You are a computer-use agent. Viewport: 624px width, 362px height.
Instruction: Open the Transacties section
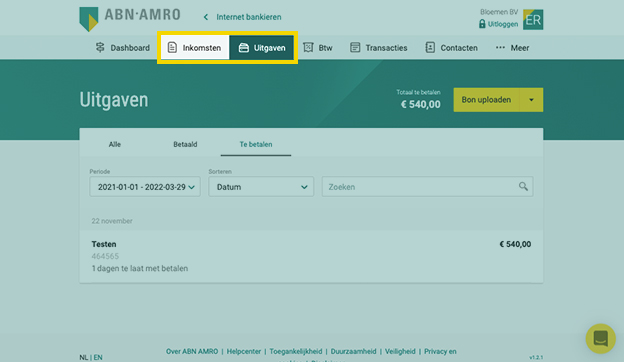[x=386, y=48]
